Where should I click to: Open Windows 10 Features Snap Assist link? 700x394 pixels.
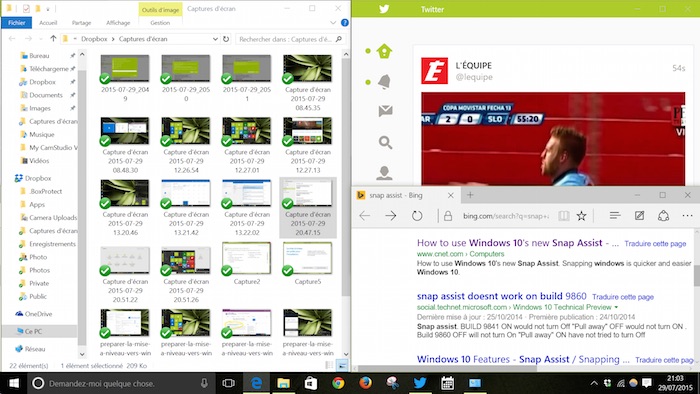point(523,359)
